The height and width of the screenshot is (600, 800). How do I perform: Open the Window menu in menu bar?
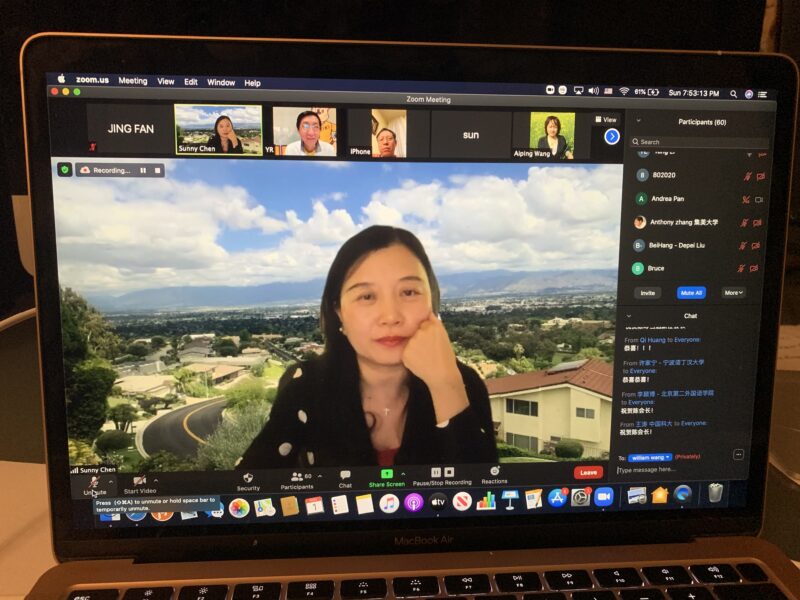click(x=221, y=82)
